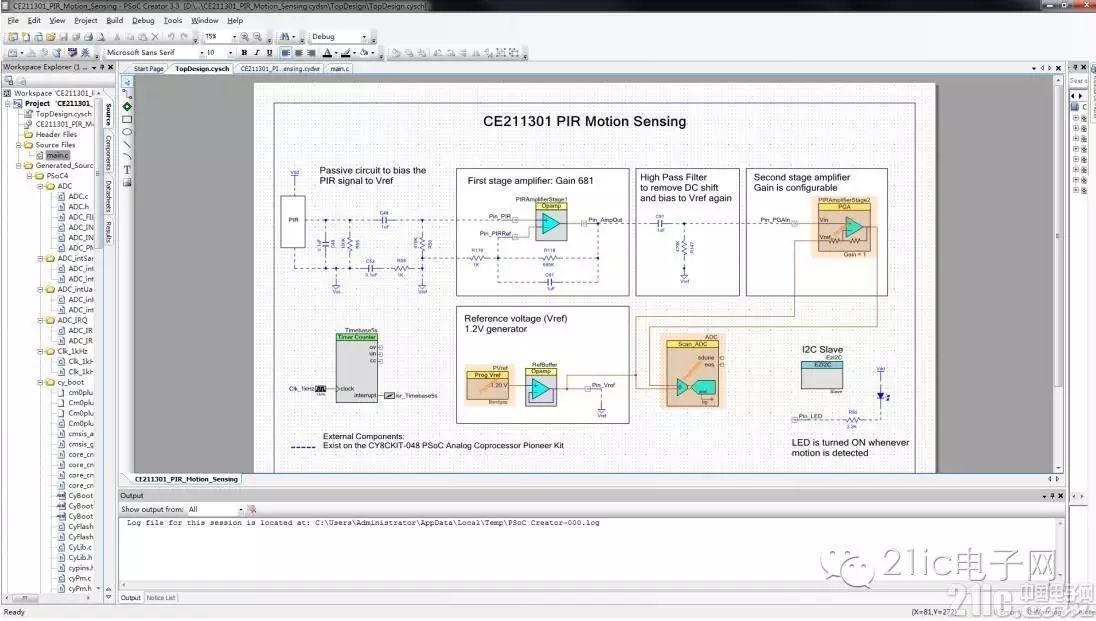Toggle Italic text formatting
The image size is (1096, 621).
[257, 52]
